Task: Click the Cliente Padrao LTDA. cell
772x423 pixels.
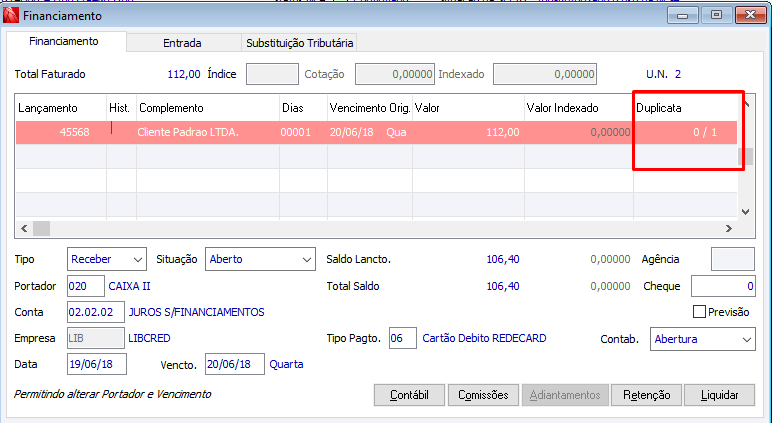Action: tap(207, 132)
